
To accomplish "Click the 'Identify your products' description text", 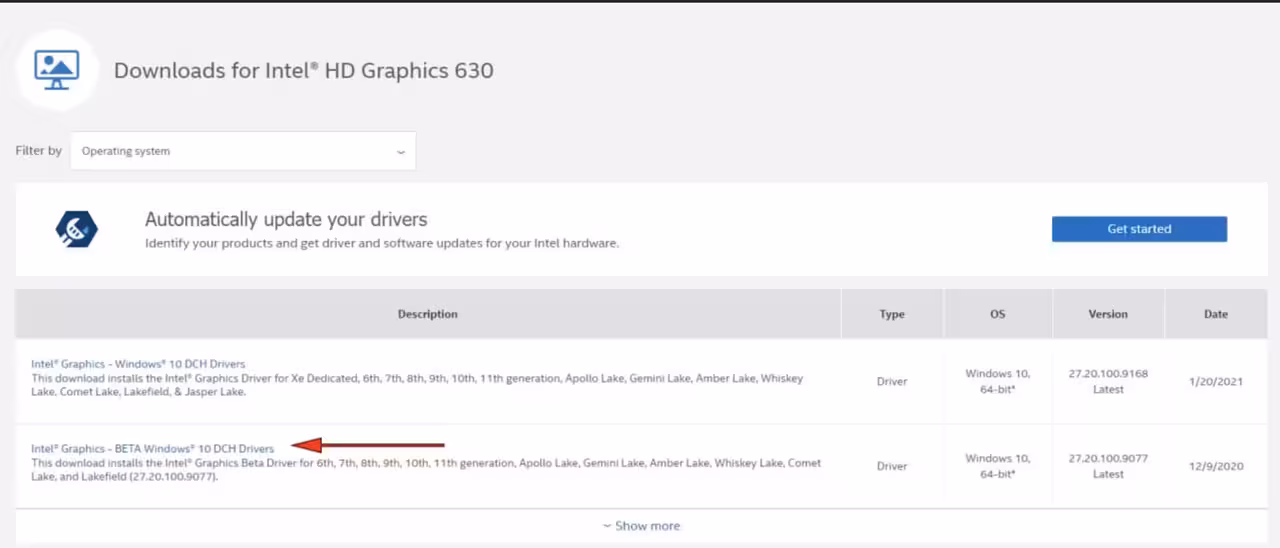I will click(x=382, y=243).
